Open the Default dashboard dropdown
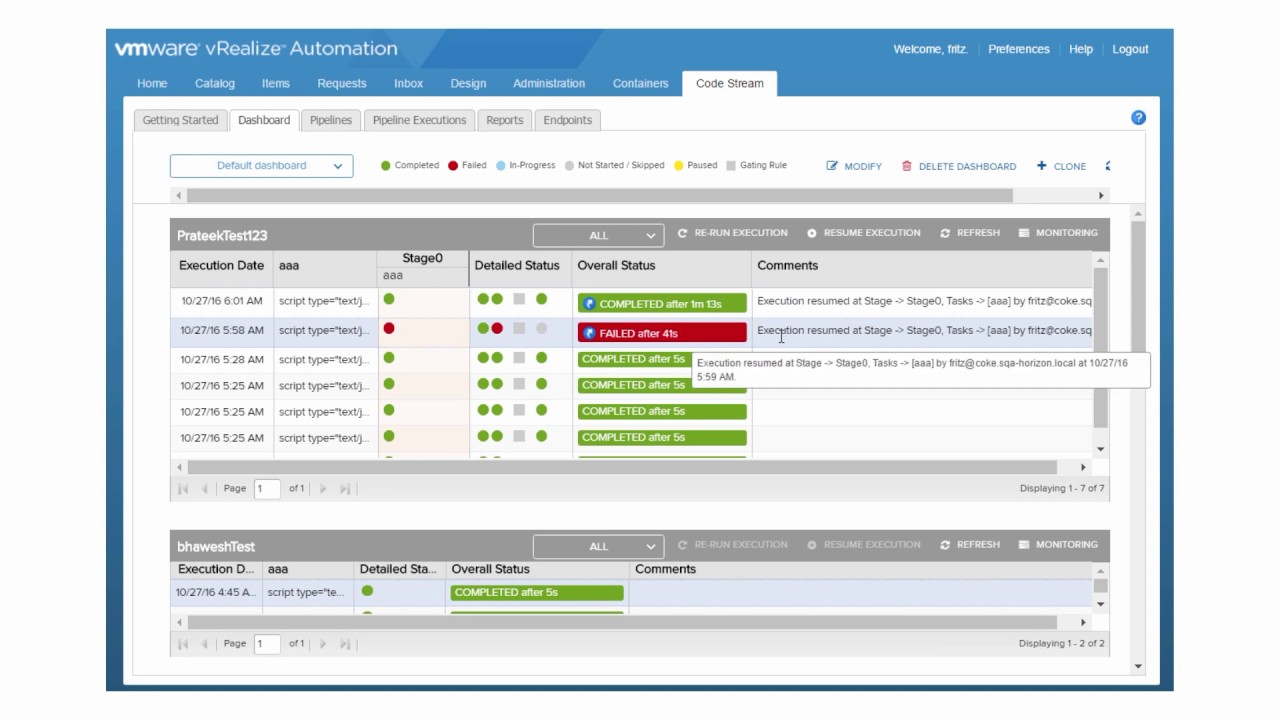Viewport: 1280px width, 720px height. pyautogui.click(x=261, y=165)
